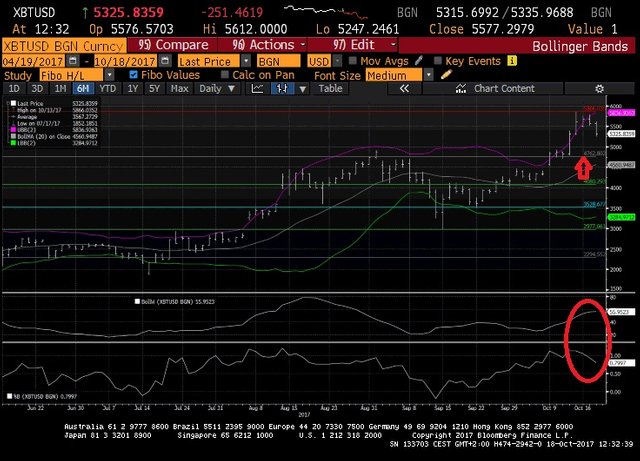Click the 0.7997 %B axis value
Image resolution: width=640 pixels, height=461 pixels.
tap(622, 363)
